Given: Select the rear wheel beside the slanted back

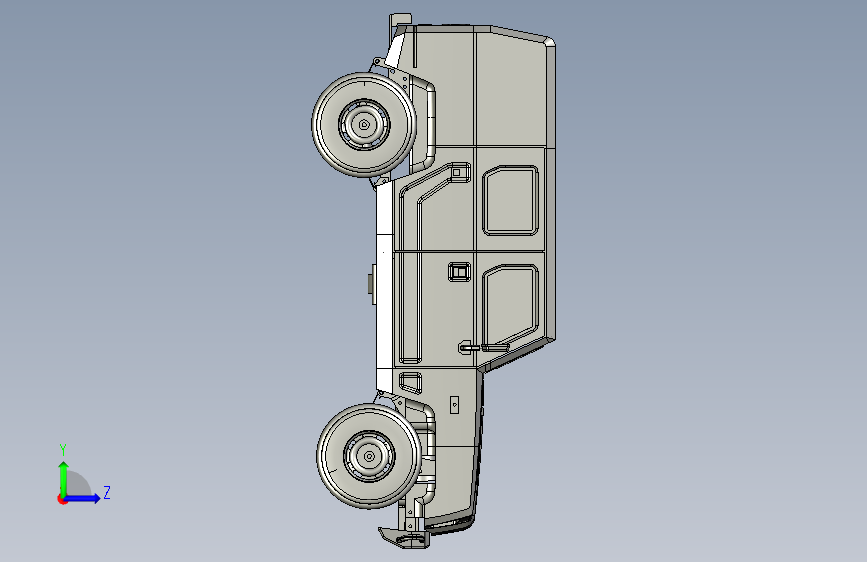Looking at the screenshot, I should pos(364,125).
